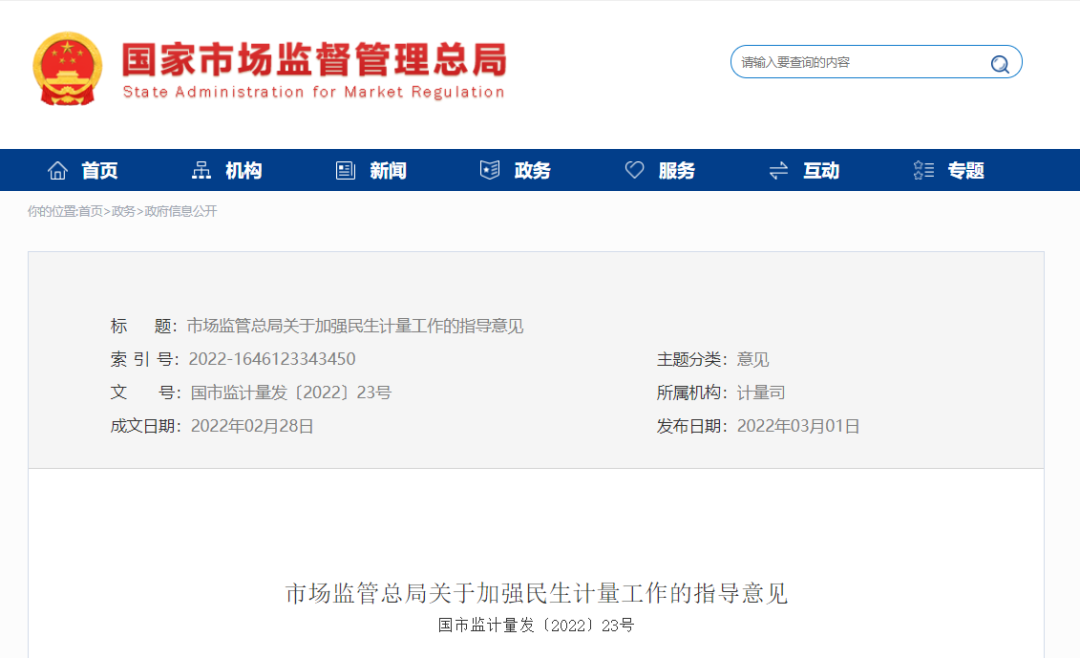This screenshot has width=1080, height=658.
Task: Click the 所属机构 field label
Action: [x=692, y=393]
